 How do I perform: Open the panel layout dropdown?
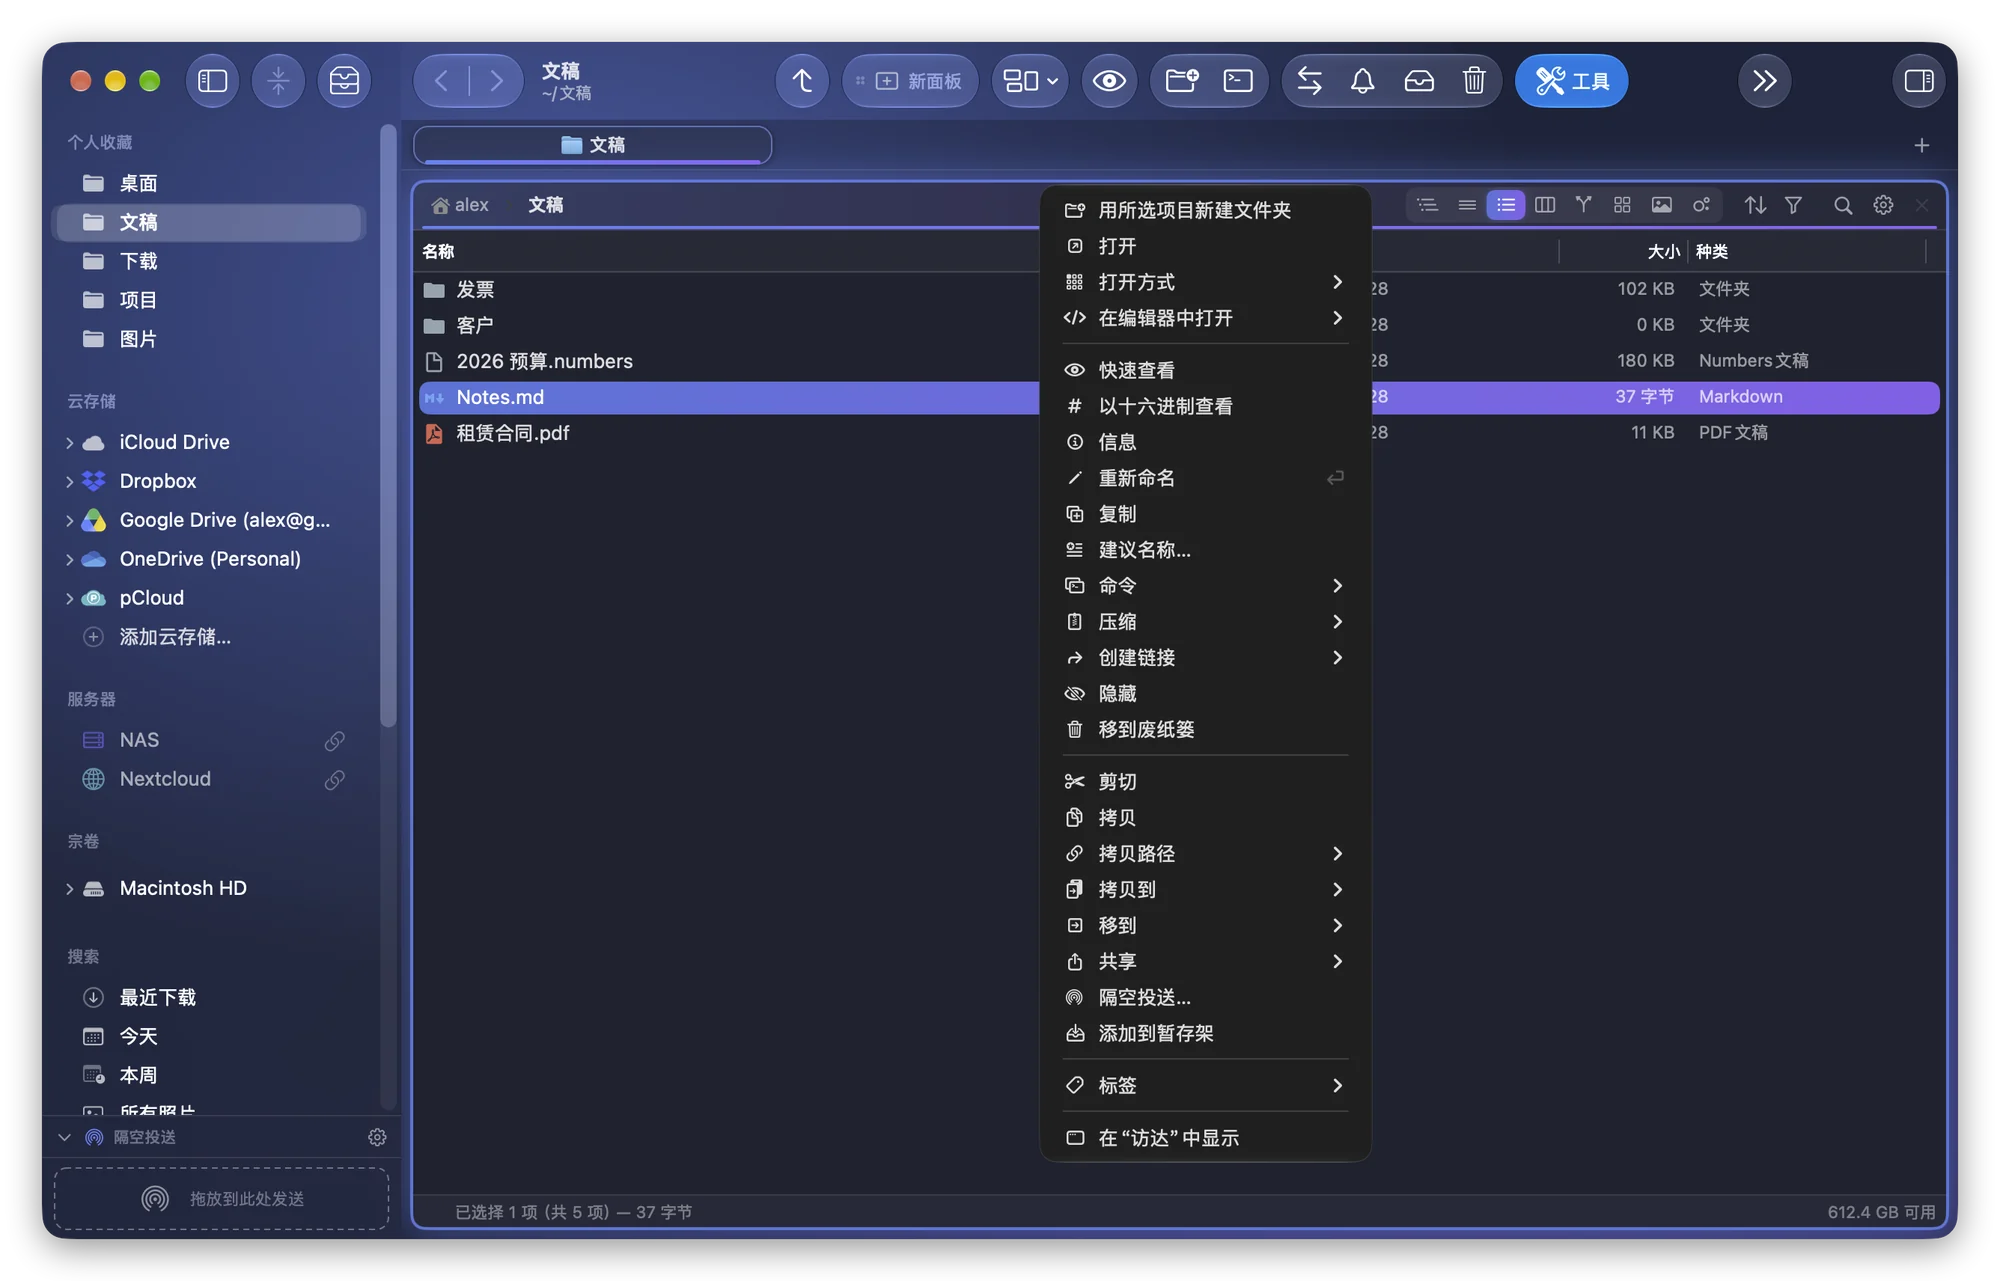(x=1030, y=81)
